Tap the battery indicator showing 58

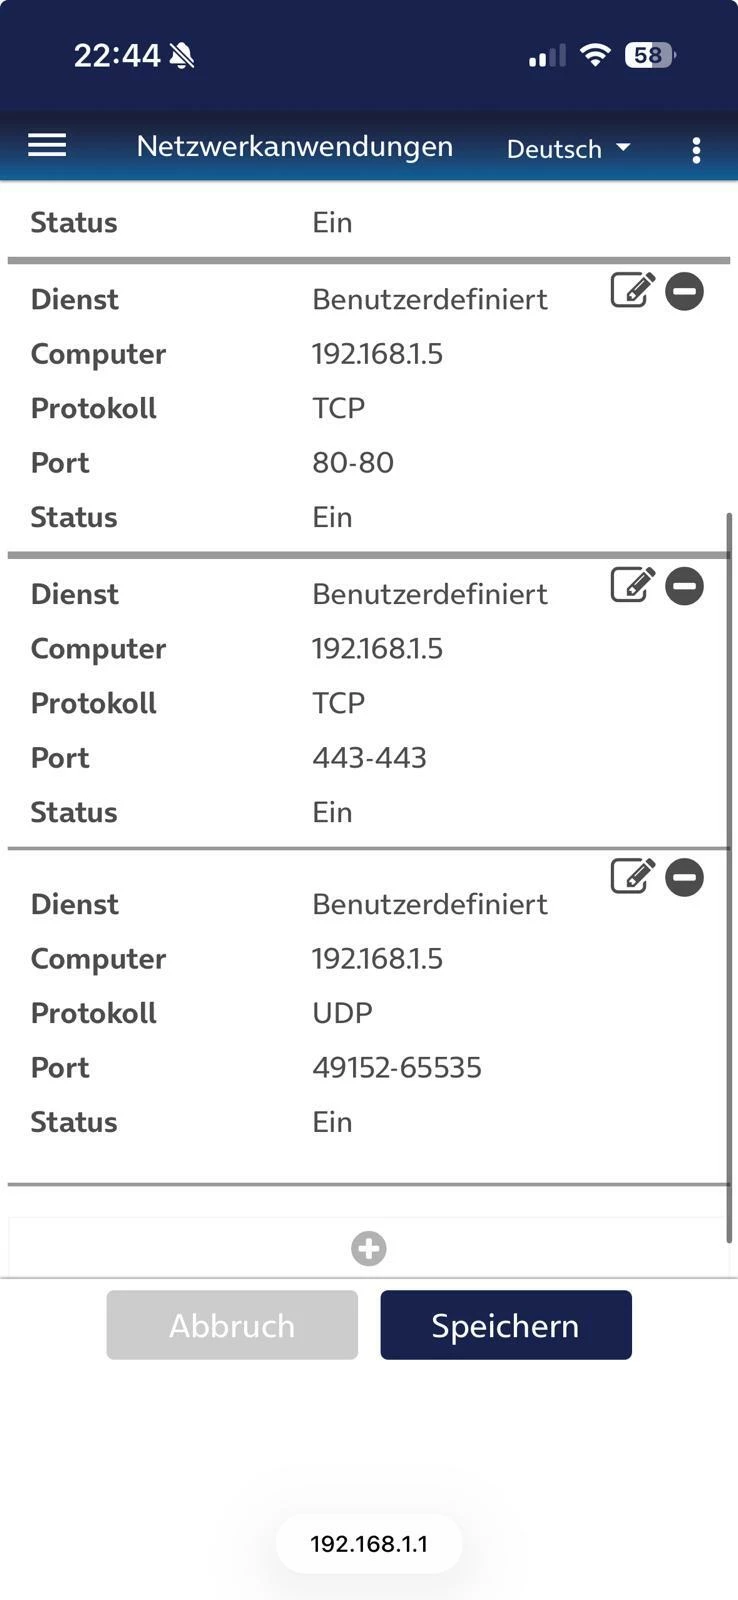(x=649, y=55)
